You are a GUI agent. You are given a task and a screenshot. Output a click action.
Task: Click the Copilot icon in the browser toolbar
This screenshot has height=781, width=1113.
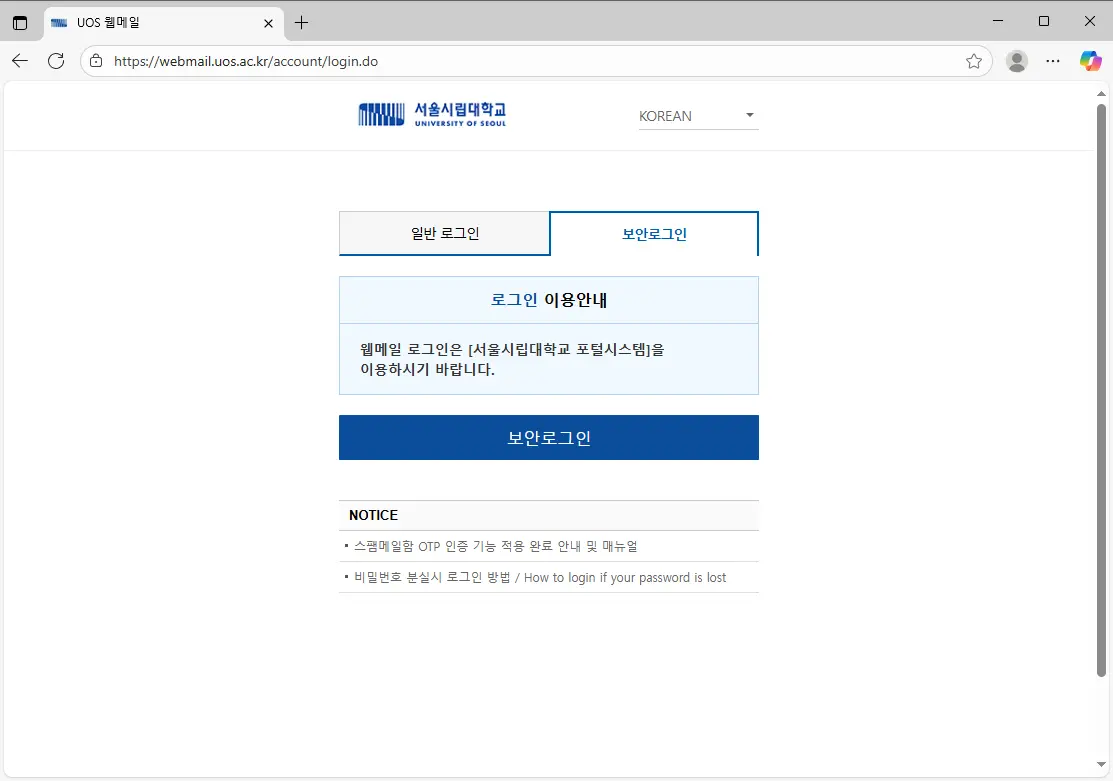1090,61
